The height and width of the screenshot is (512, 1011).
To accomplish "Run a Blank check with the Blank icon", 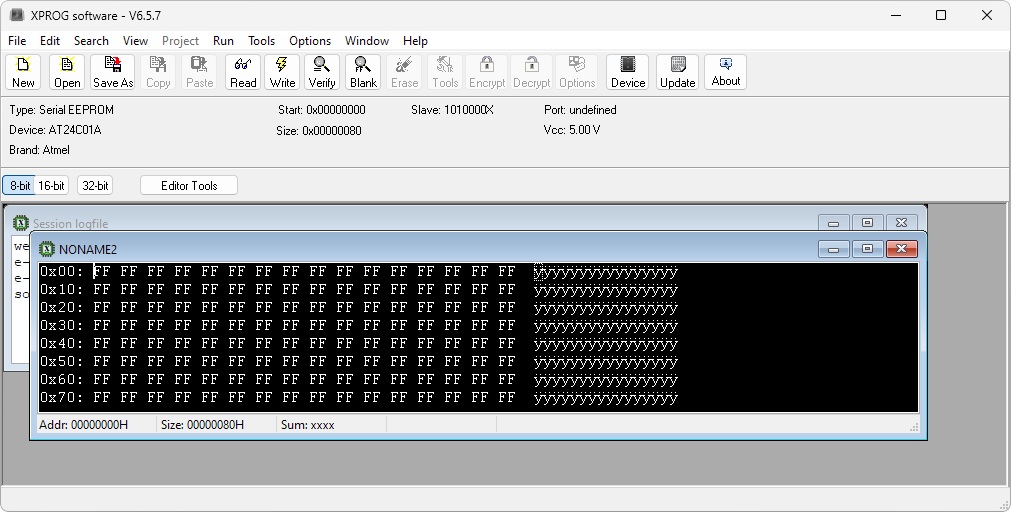I will tap(363, 72).
